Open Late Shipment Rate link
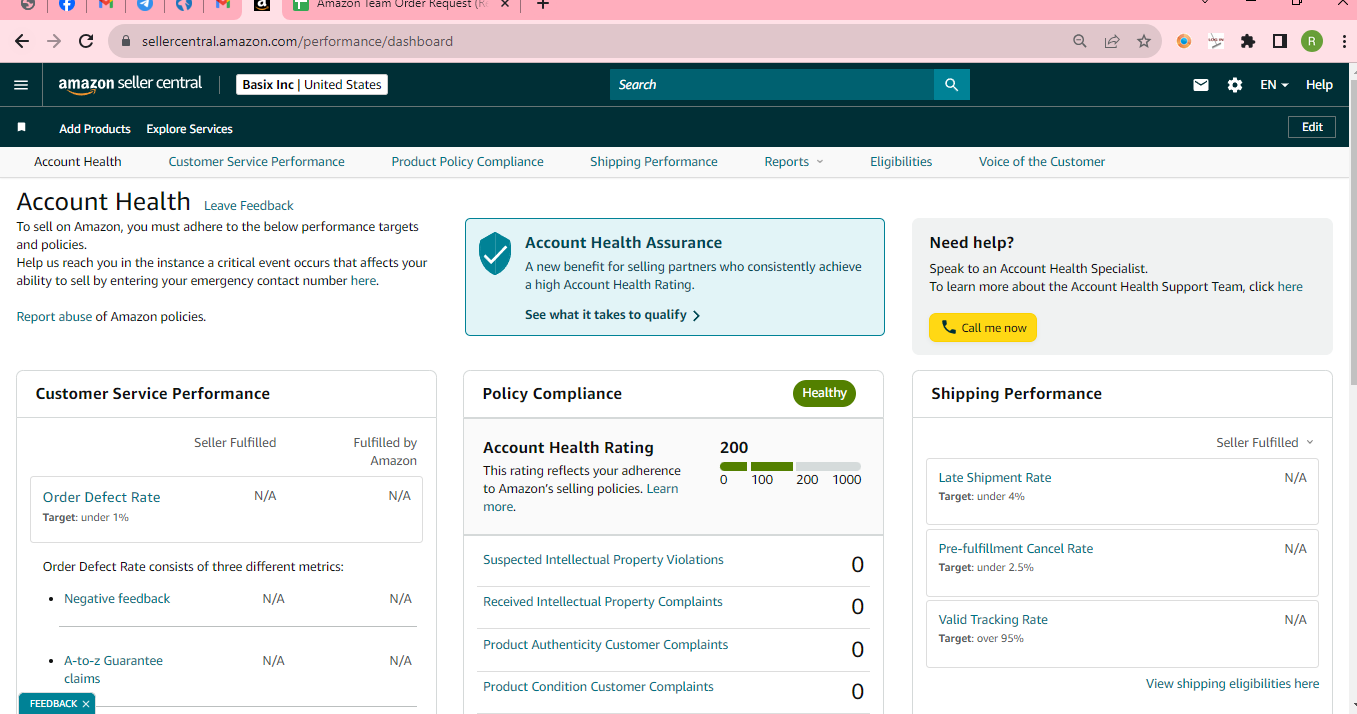The width and height of the screenshot is (1357, 714). tap(995, 478)
